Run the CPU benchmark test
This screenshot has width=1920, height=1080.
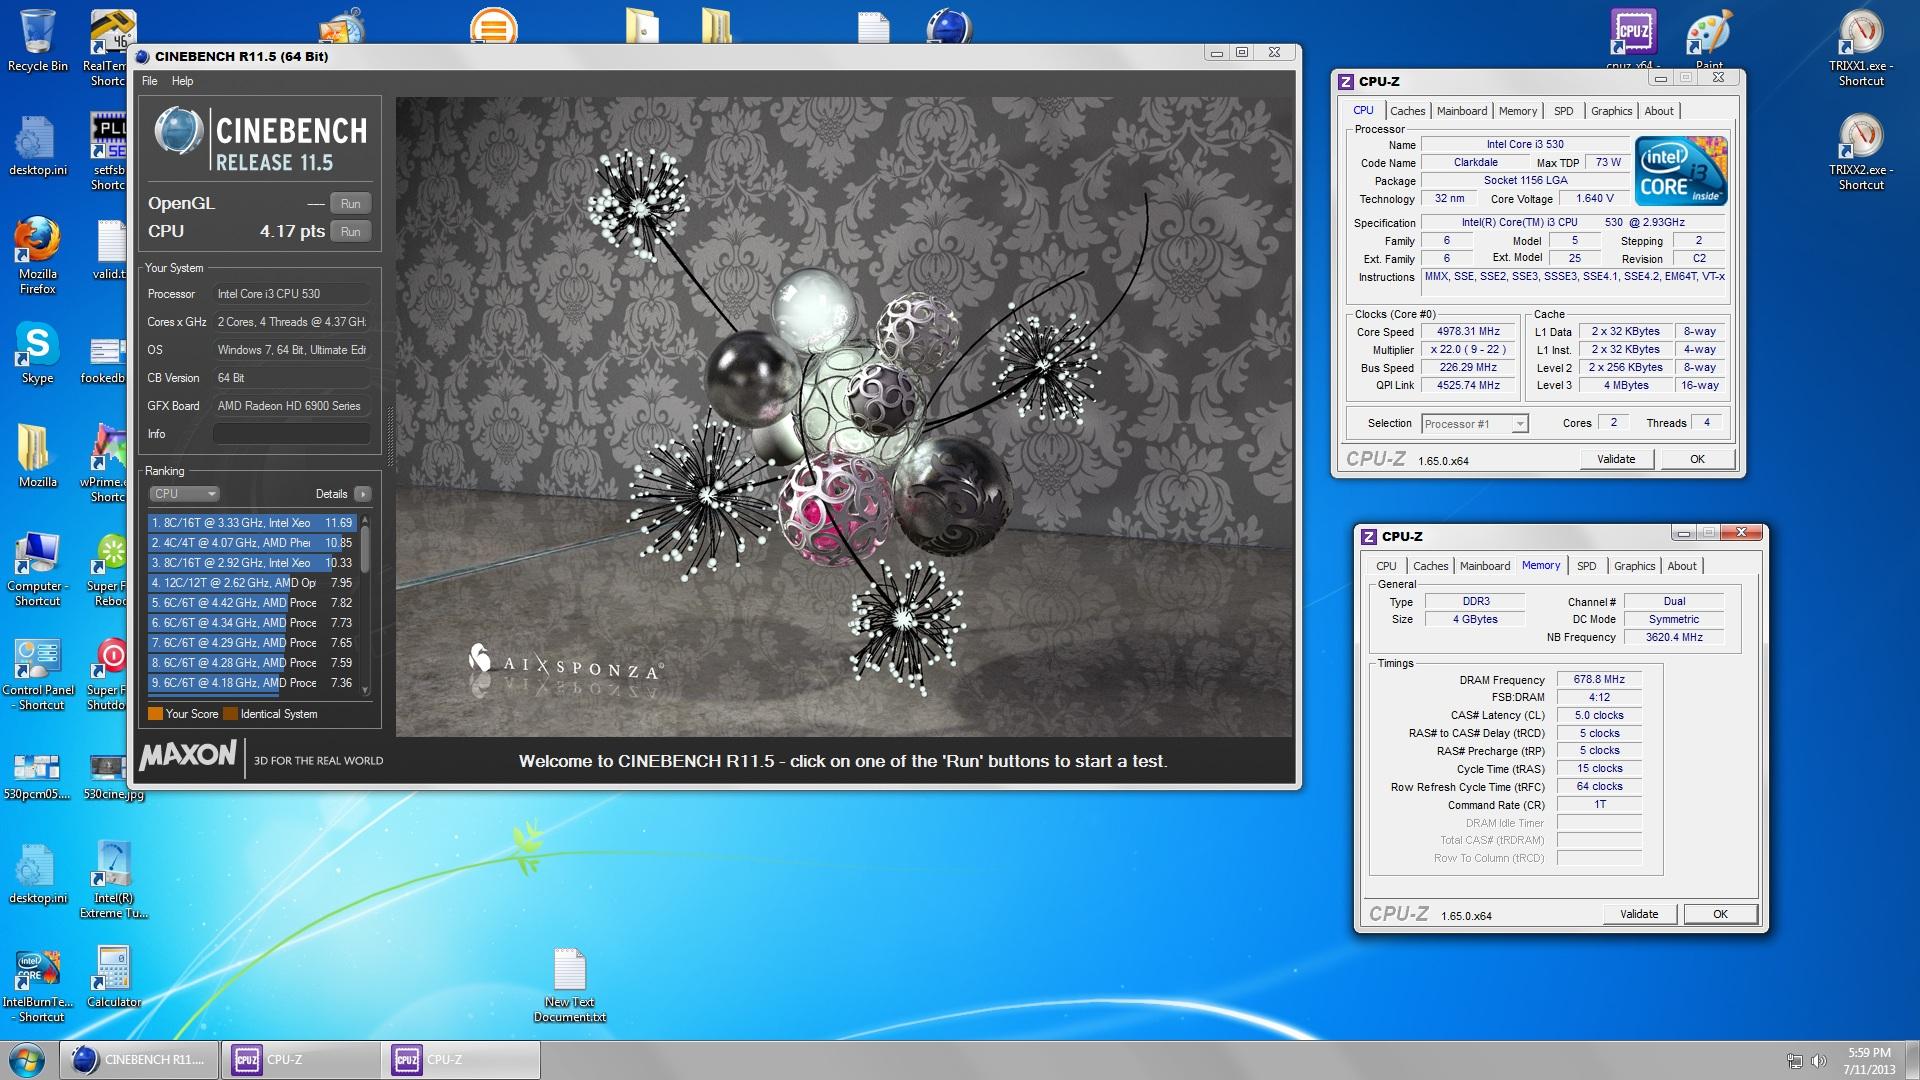click(x=350, y=231)
